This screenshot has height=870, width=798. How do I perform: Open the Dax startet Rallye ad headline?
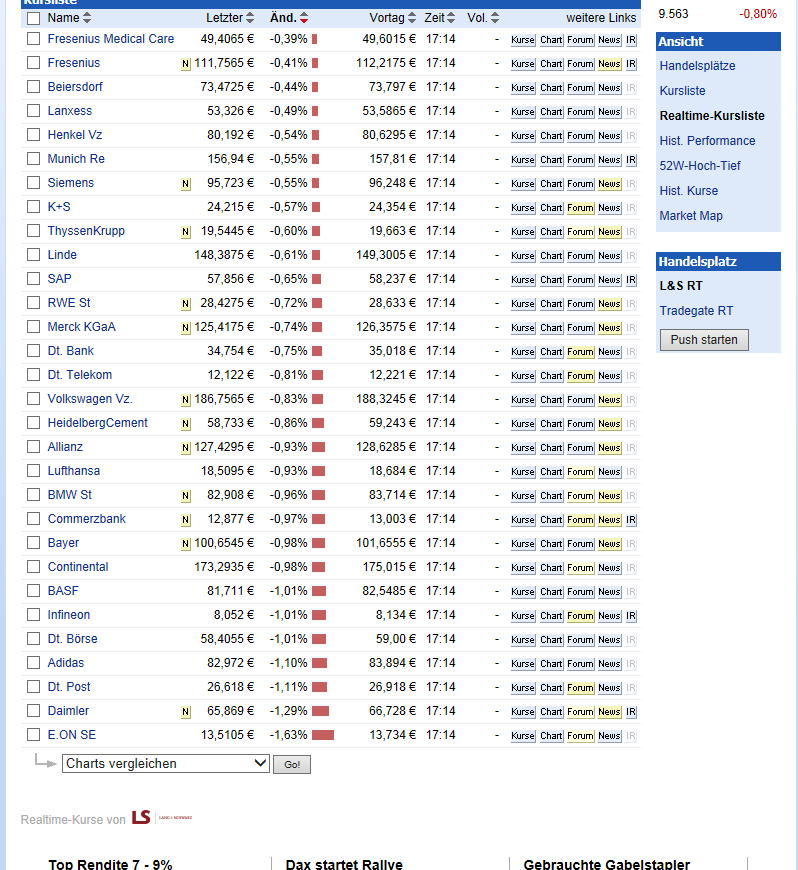344,864
